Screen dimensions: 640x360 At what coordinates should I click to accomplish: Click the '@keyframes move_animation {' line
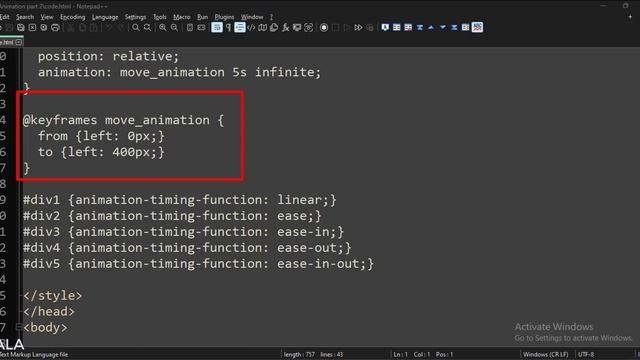point(123,120)
